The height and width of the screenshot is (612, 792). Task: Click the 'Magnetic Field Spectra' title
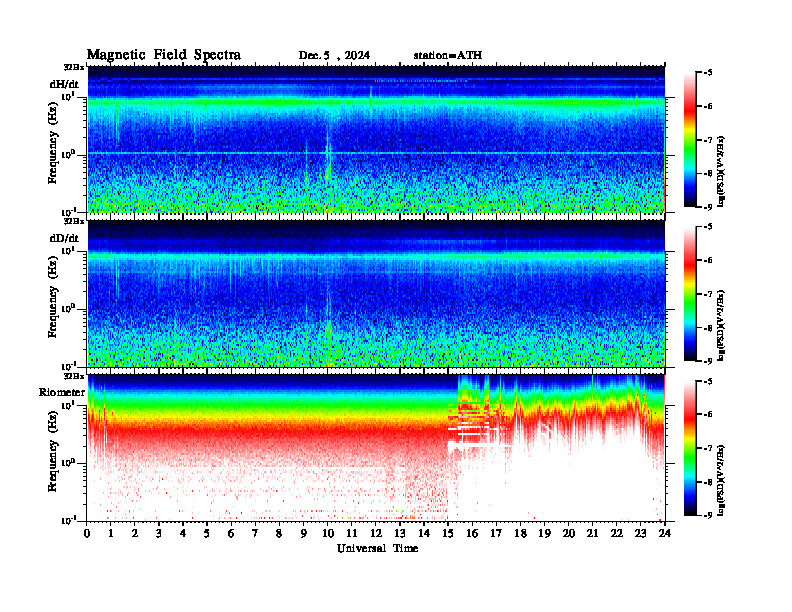[164, 55]
